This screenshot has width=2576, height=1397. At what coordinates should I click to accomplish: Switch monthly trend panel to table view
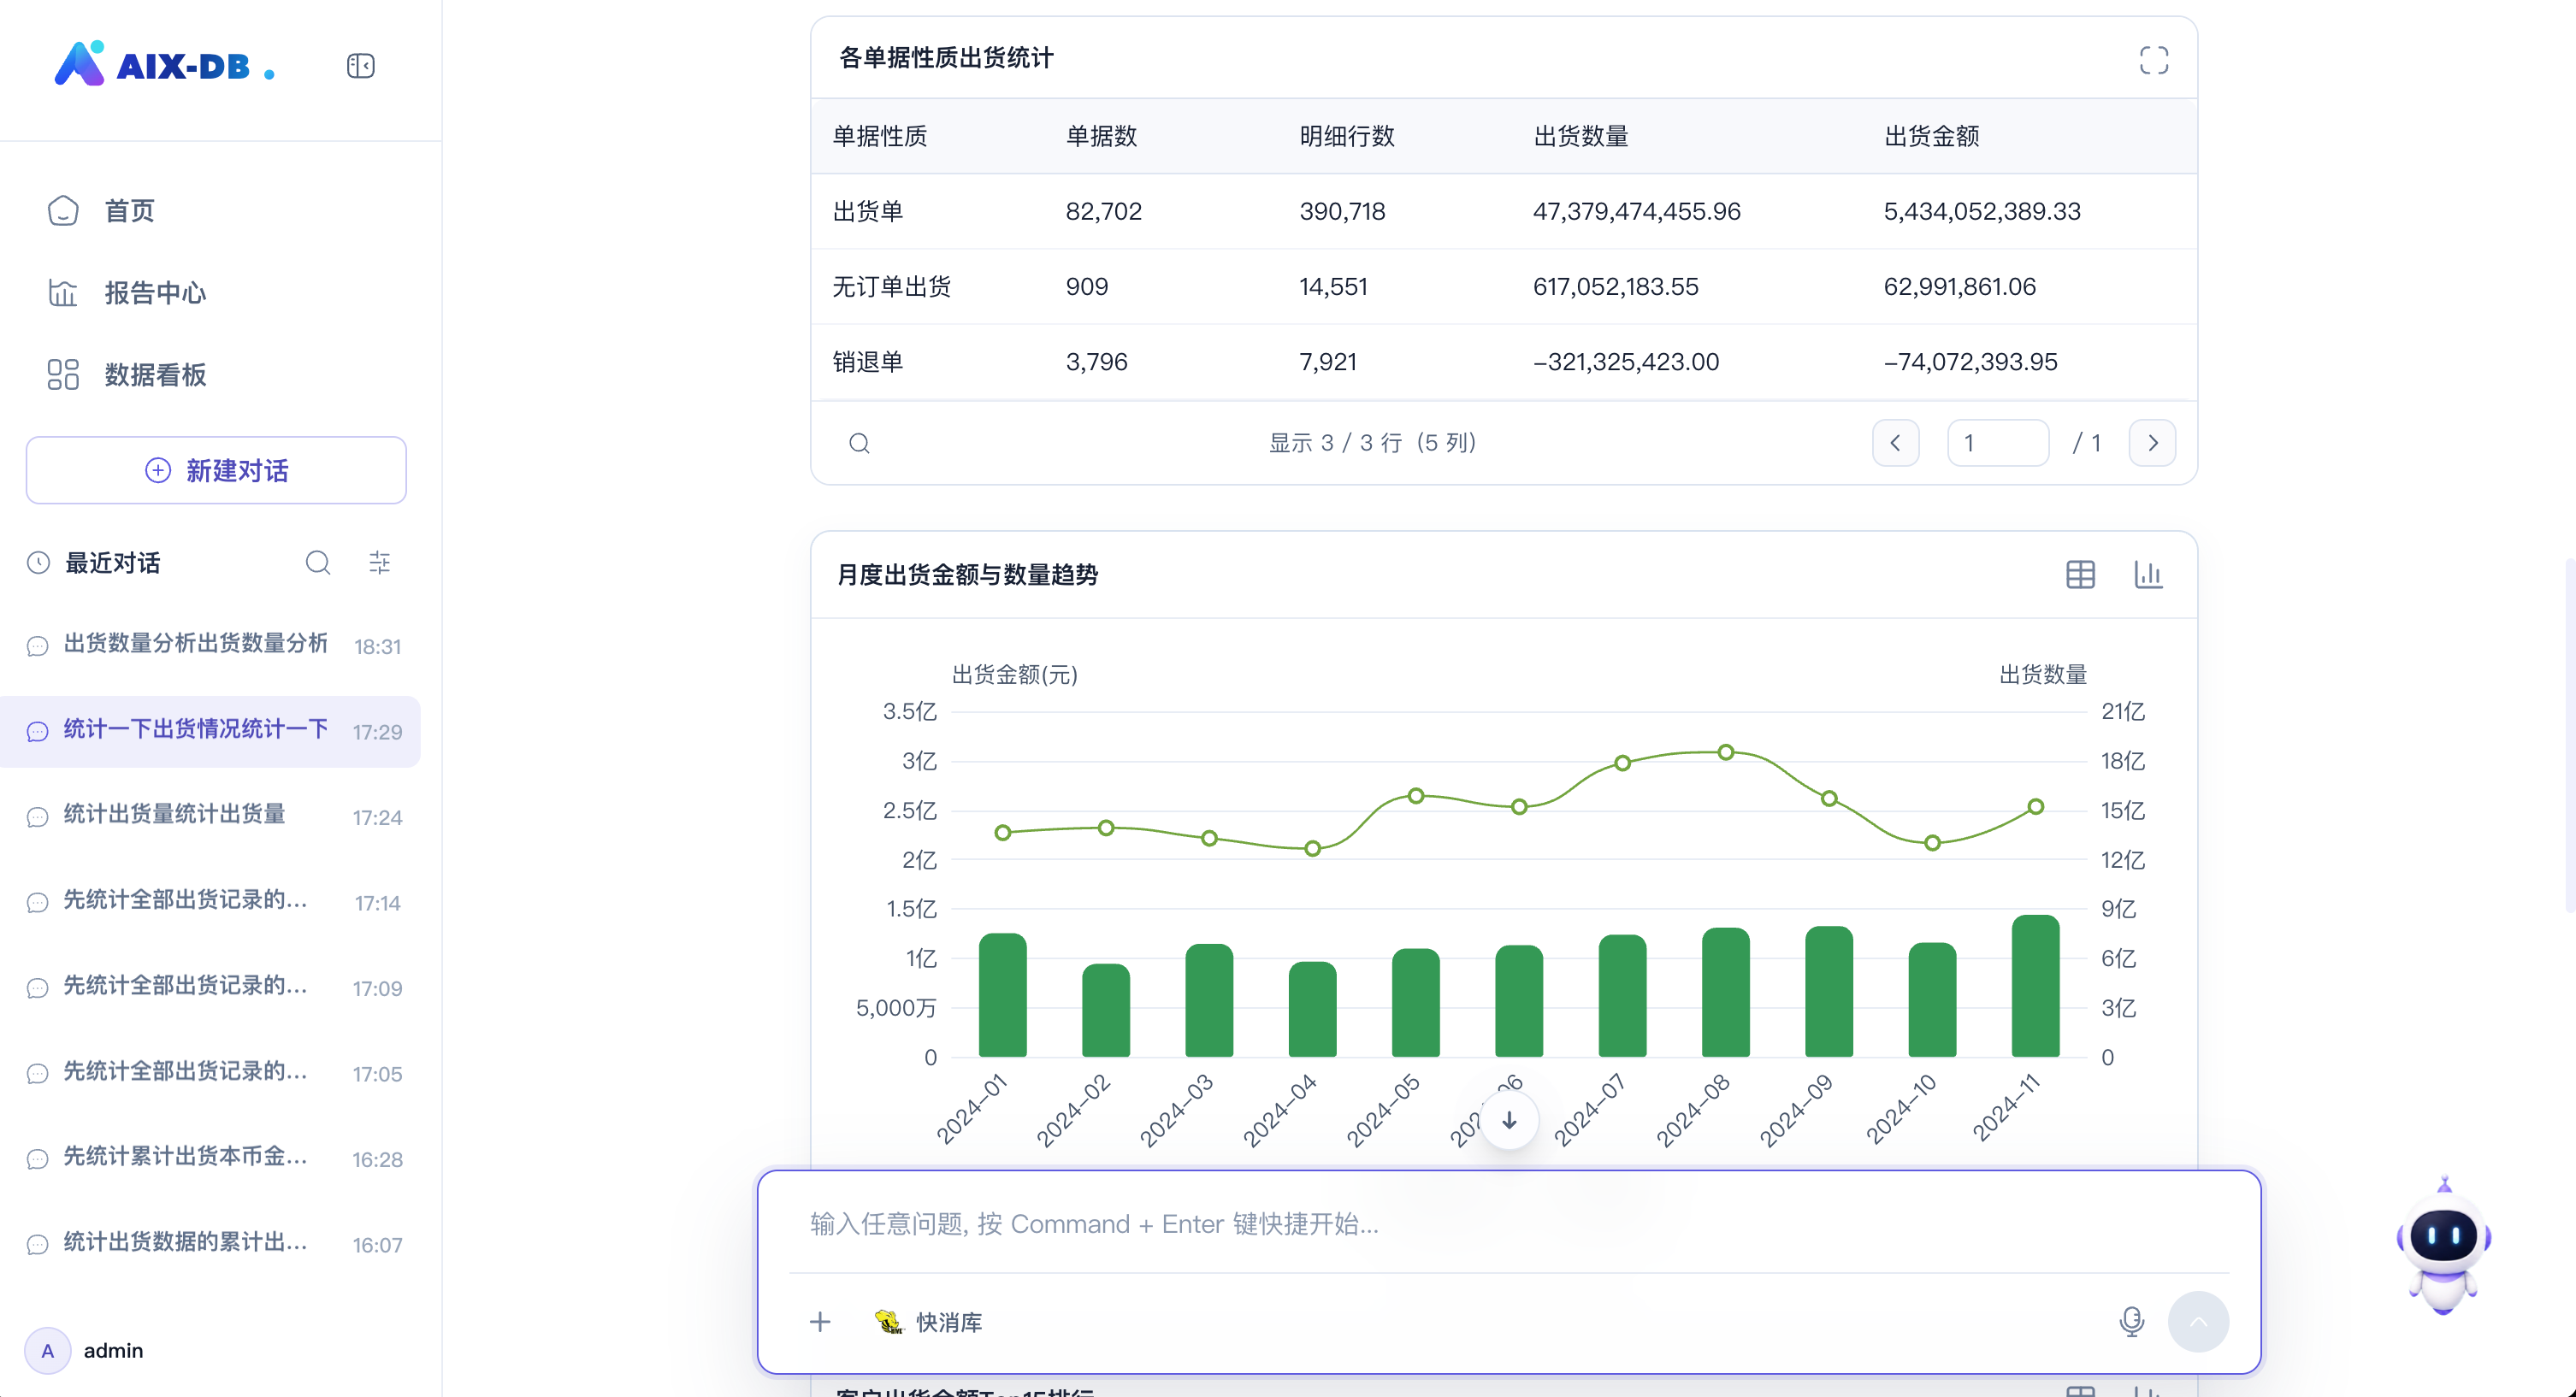tap(2080, 575)
